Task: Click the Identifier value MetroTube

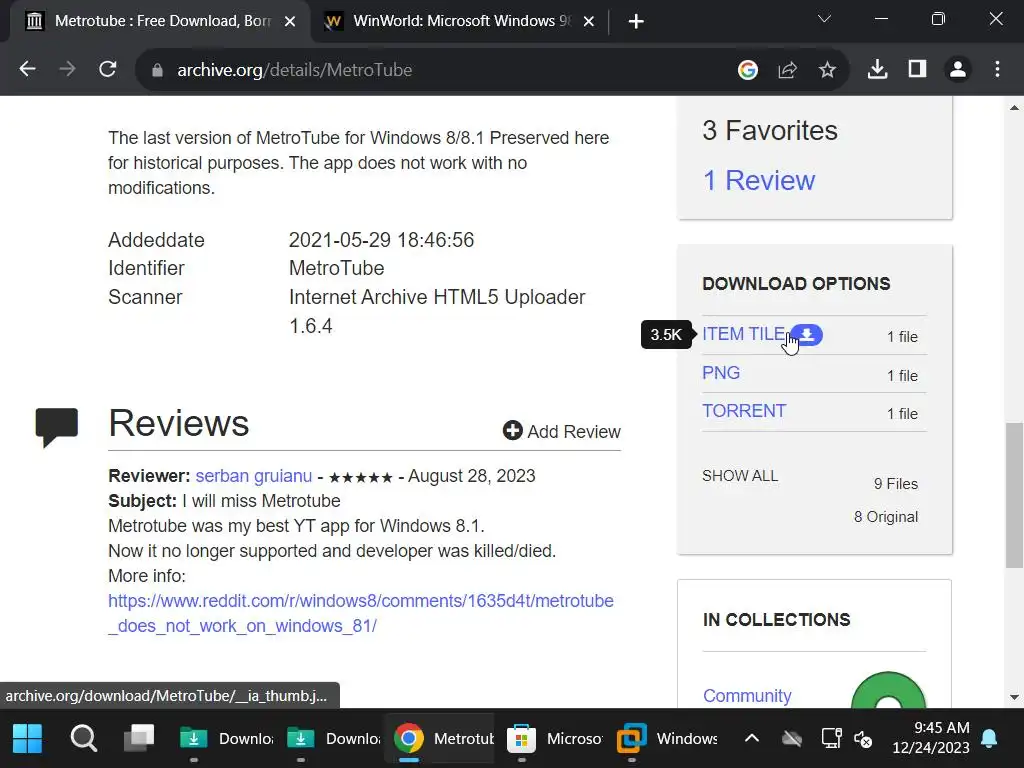Action: tap(336, 268)
